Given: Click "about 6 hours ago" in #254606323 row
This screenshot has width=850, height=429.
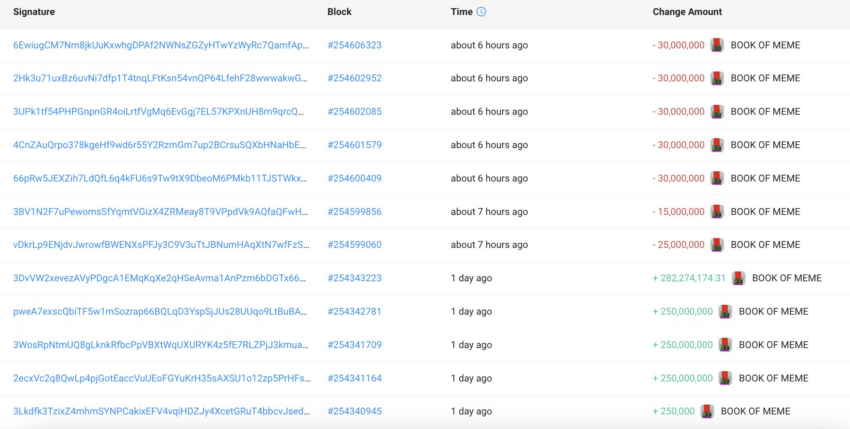Looking at the screenshot, I should point(489,45).
